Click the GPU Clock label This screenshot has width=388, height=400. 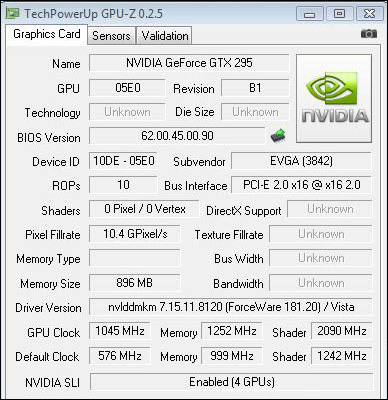[x=54, y=332]
